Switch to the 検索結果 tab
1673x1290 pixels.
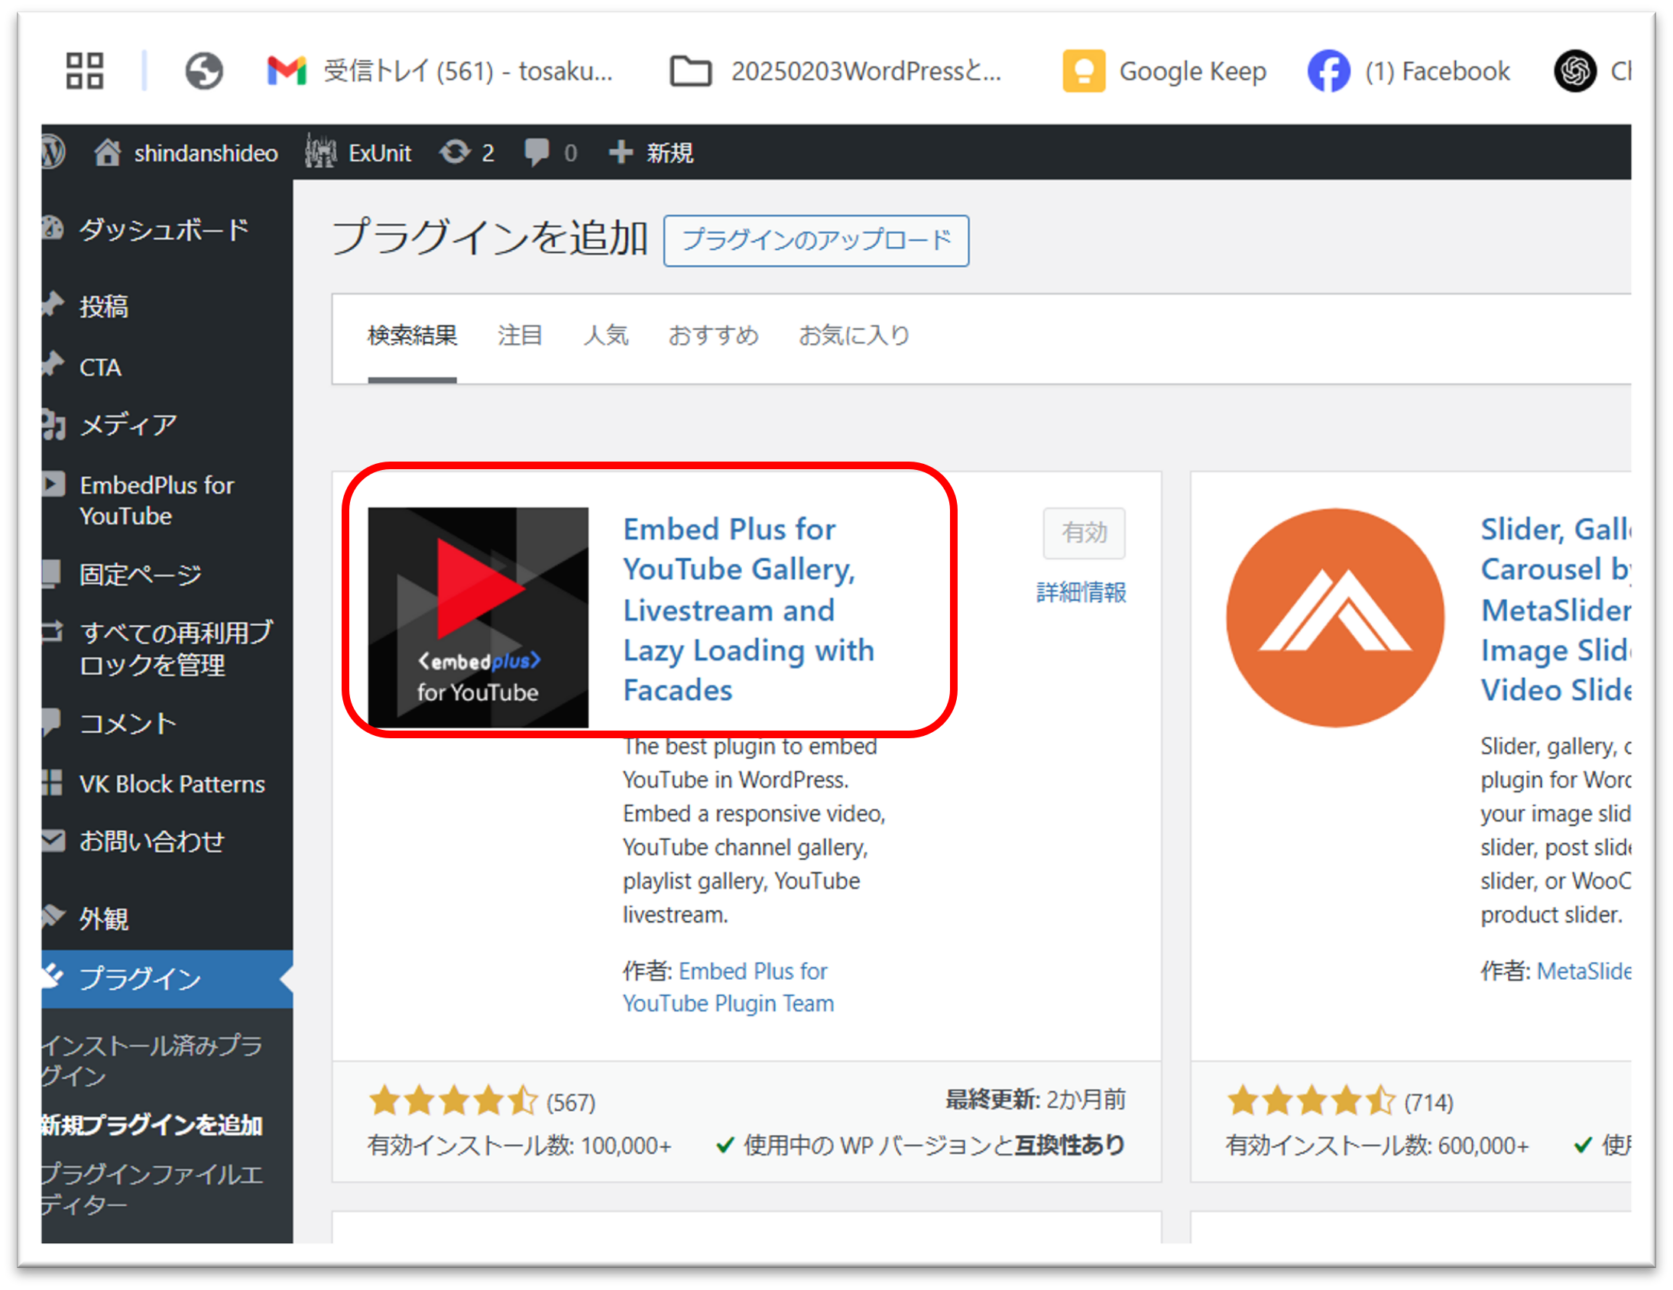(x=412, y=336)
